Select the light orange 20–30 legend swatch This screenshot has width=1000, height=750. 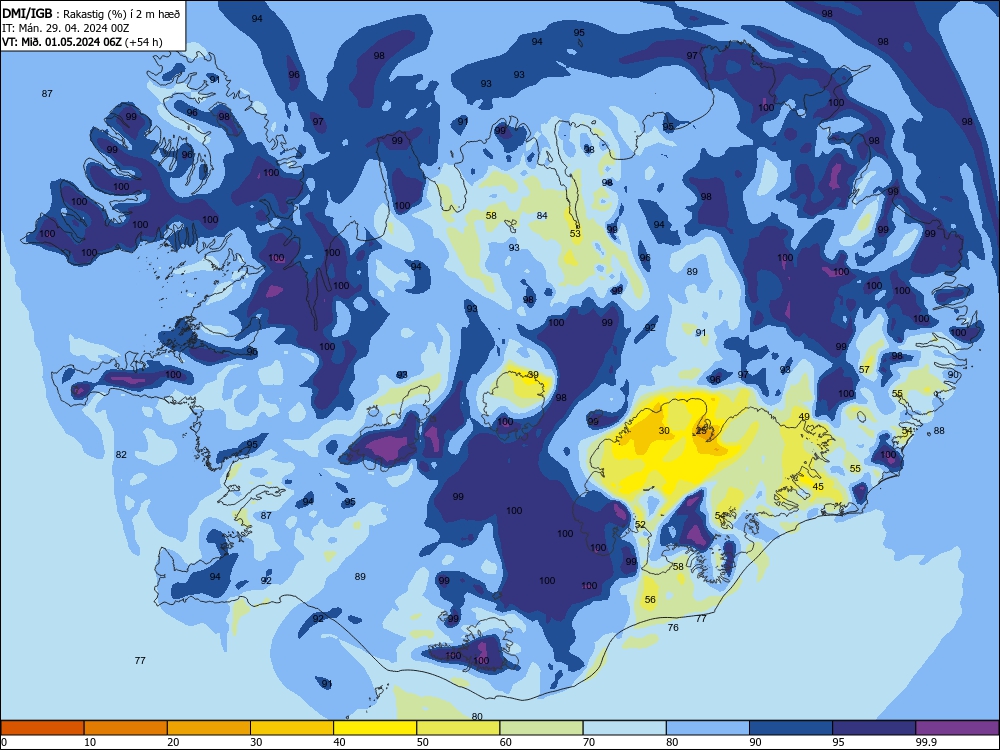click(x=209, y=728)
